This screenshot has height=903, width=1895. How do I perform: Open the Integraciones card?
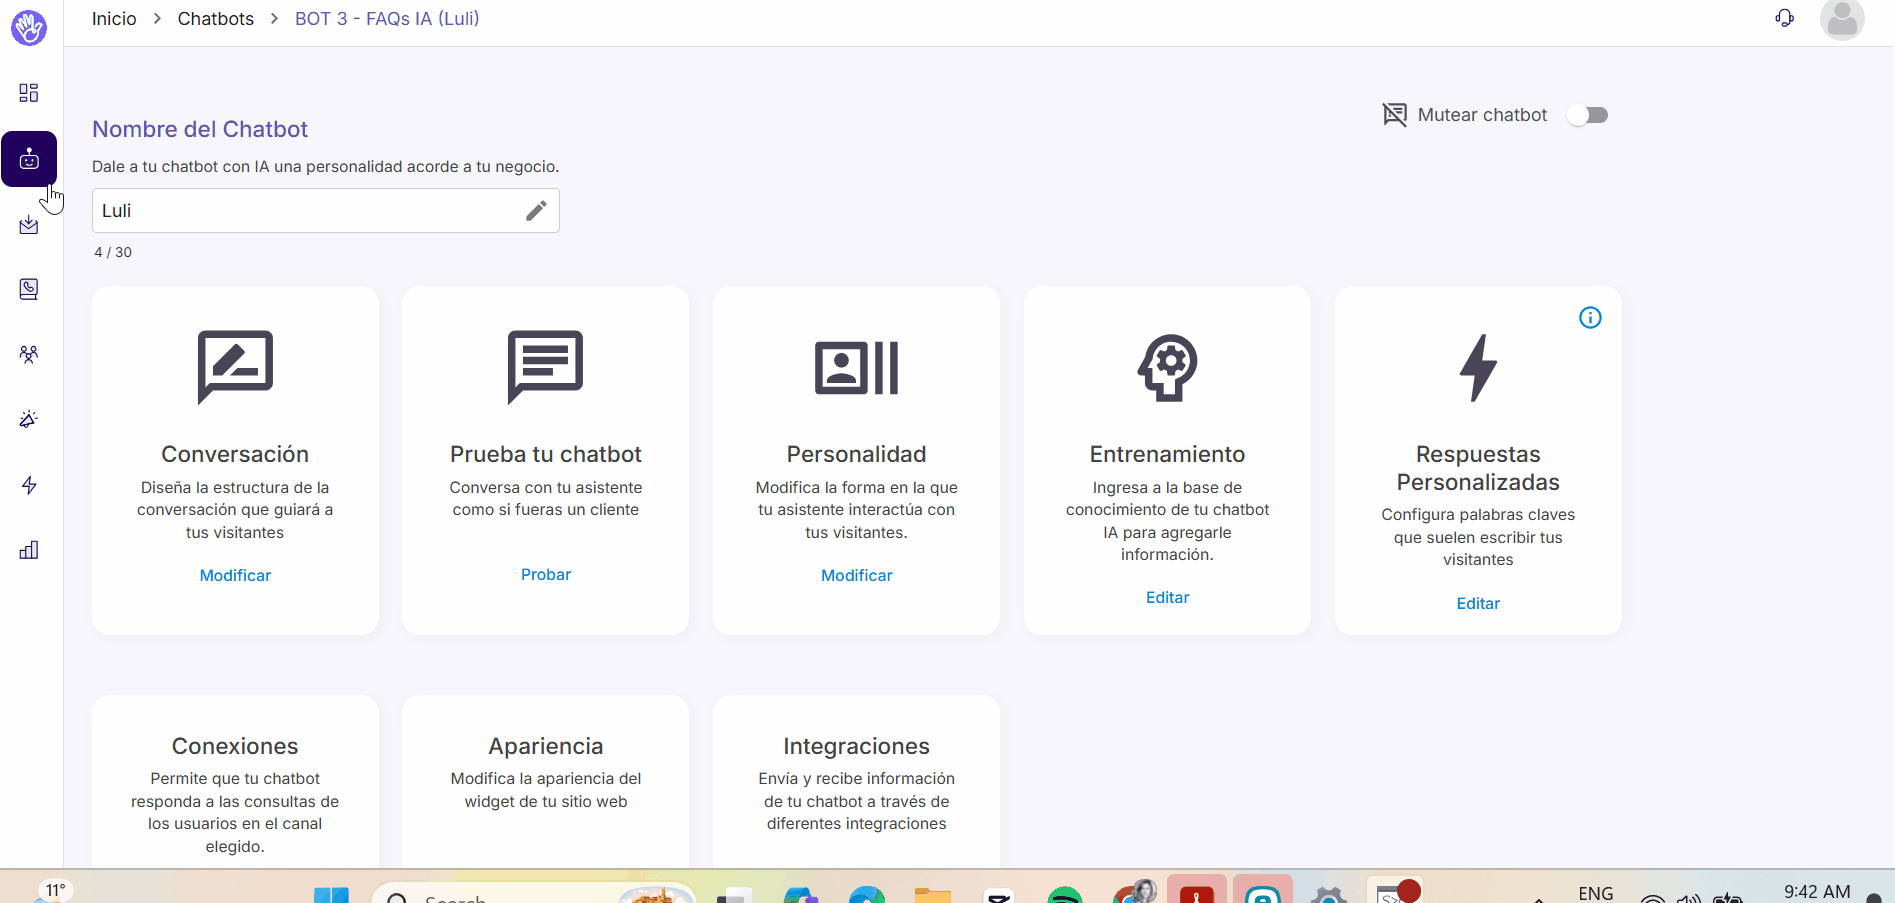857,782
